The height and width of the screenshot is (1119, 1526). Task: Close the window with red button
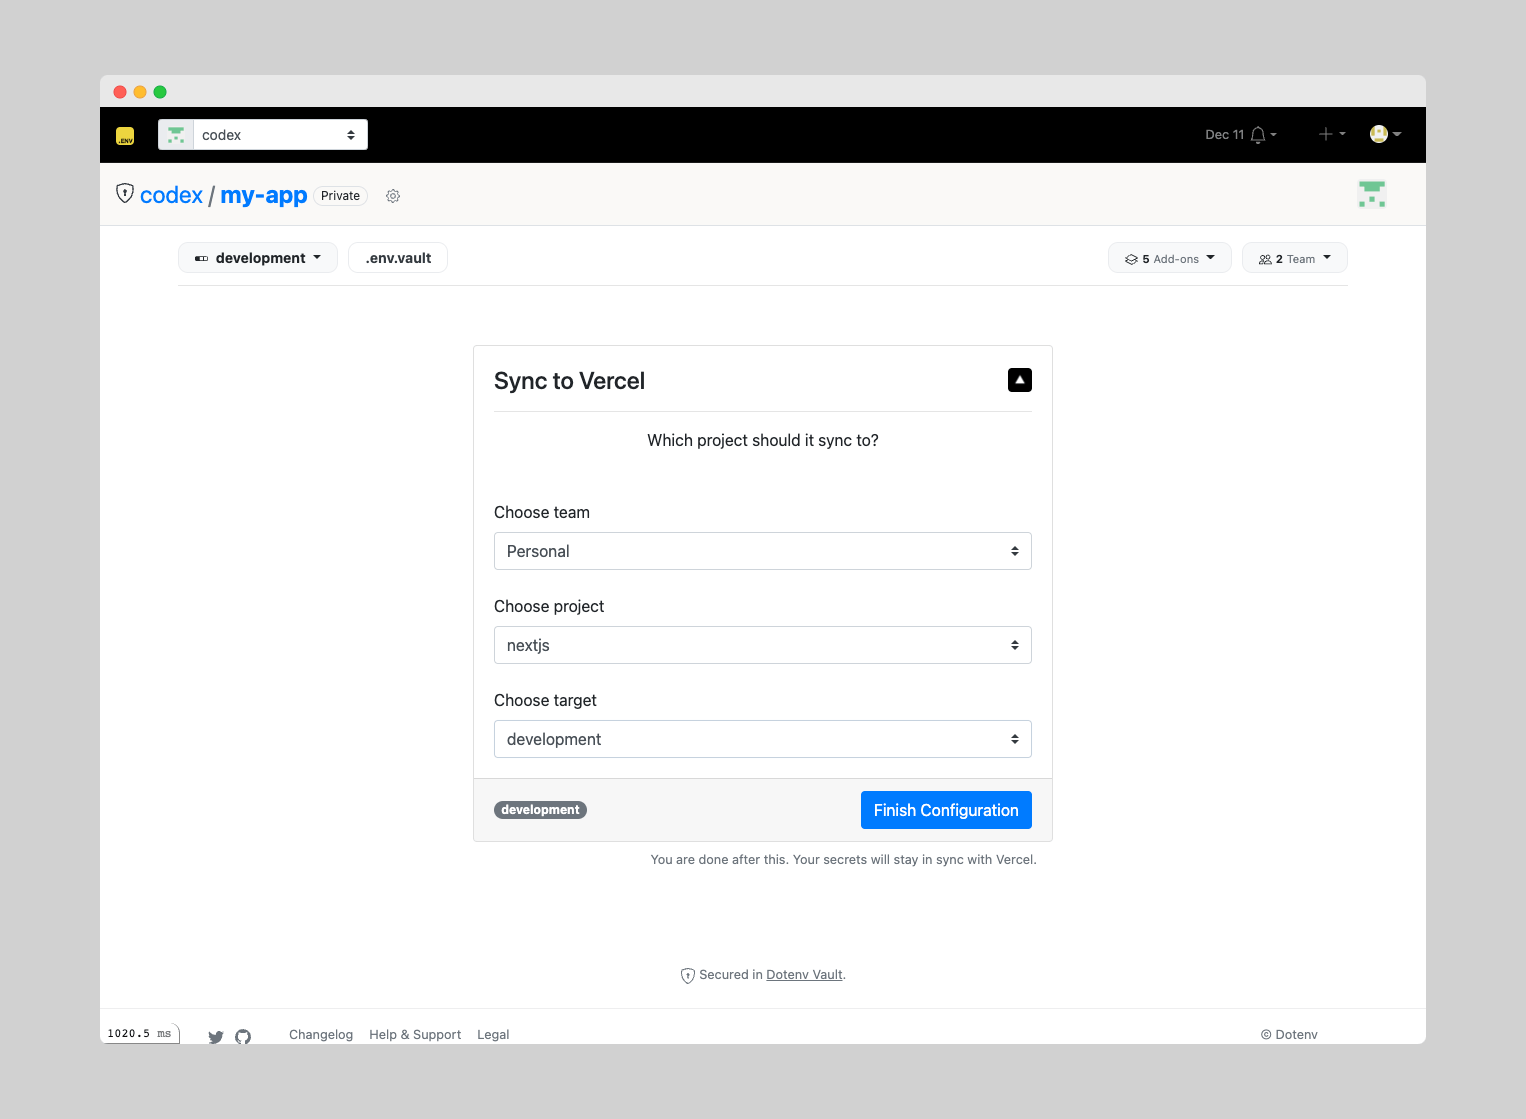click(120, 92)
